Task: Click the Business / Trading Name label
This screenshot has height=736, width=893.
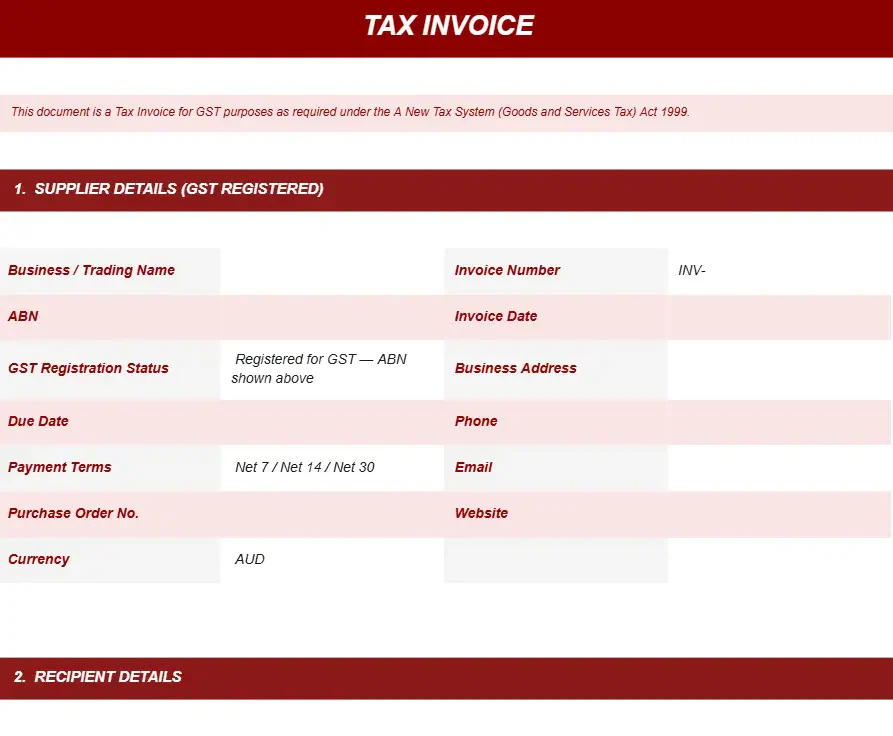Action: (x=91, y=270)
